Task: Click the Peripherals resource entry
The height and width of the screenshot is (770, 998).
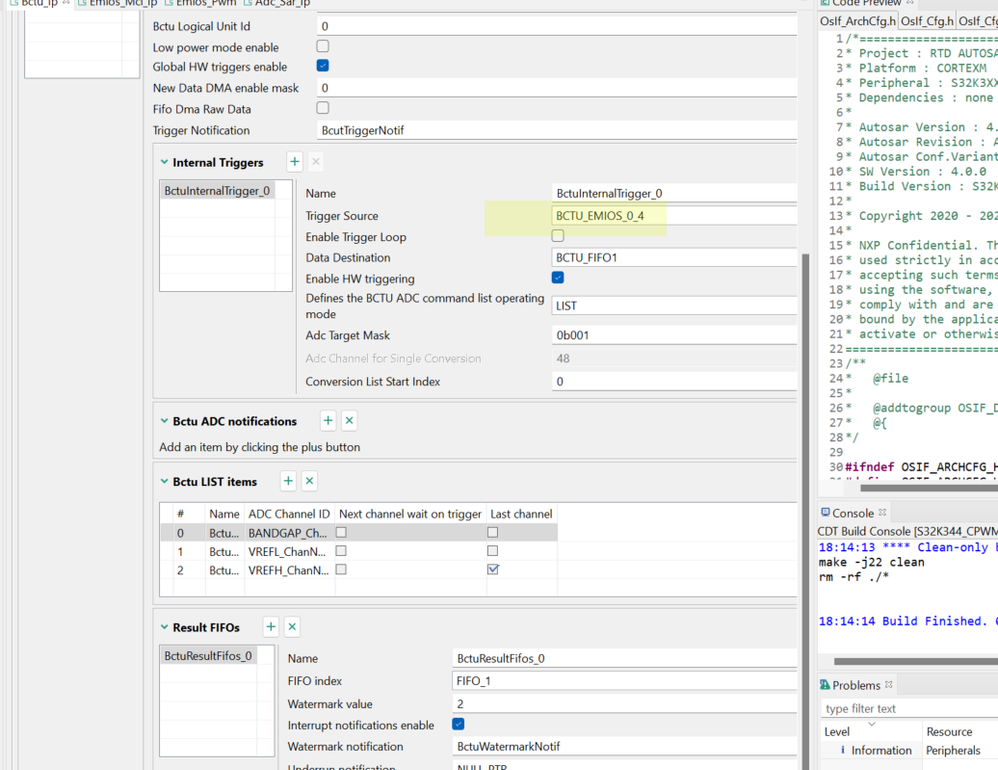Action: point(953,750)
